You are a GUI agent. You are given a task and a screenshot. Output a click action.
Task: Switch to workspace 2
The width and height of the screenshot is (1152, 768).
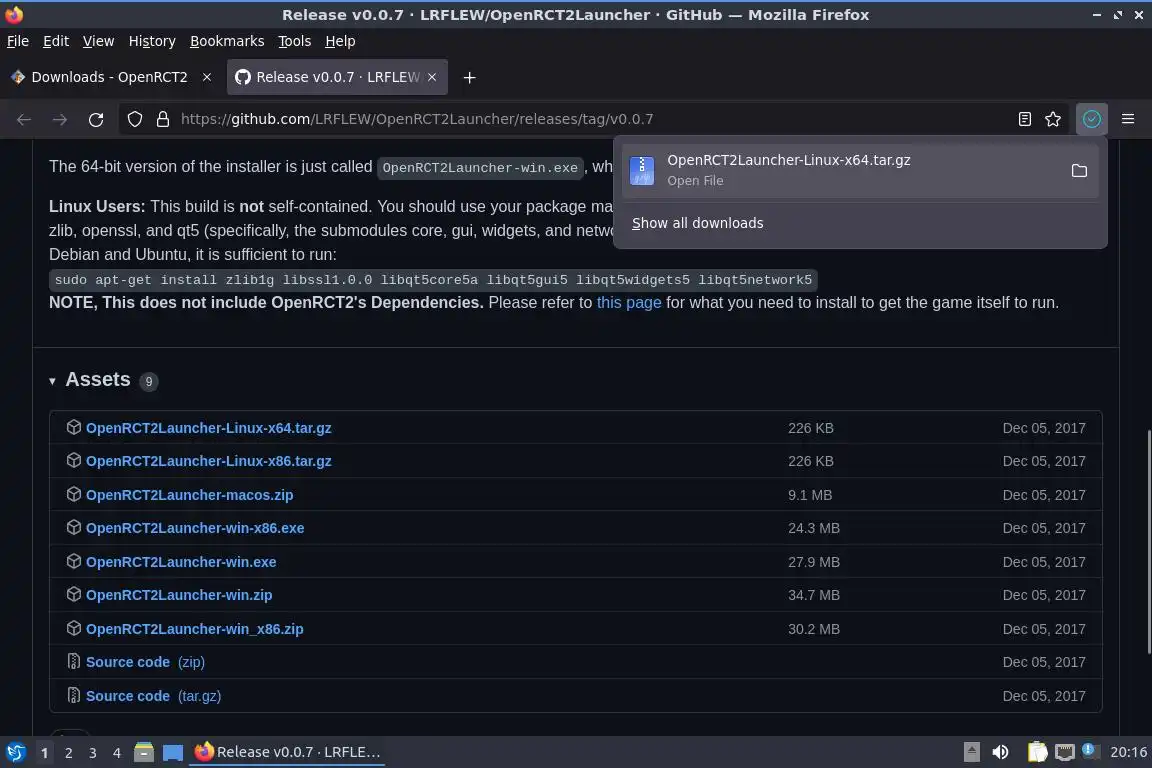click(68, 752)
